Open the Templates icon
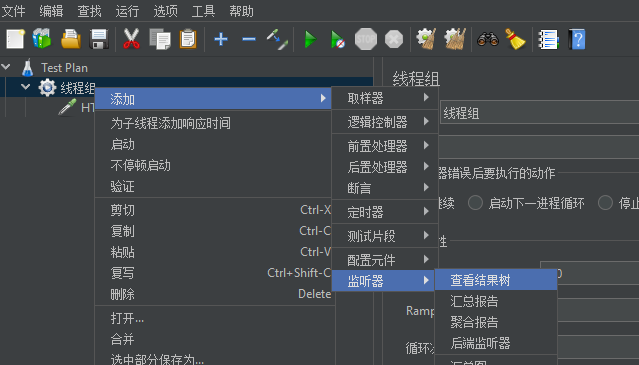The height and width of the screenshot is (365, 639). pyautogui.click(x=42, y=39)
